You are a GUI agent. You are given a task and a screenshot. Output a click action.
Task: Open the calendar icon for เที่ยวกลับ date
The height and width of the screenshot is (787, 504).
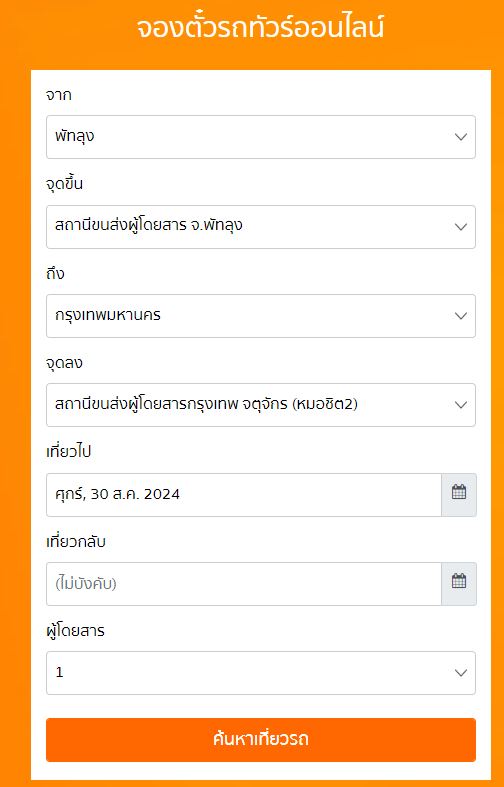click(459, 584)
